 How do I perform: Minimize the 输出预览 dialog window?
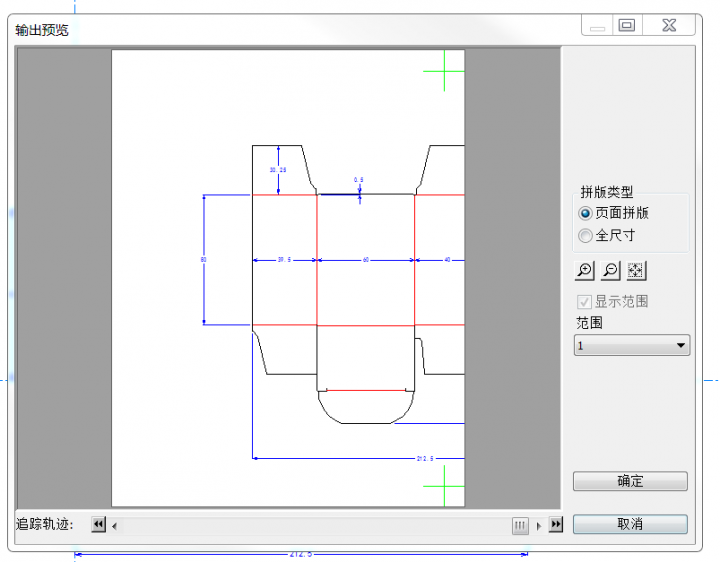[597, 26]
